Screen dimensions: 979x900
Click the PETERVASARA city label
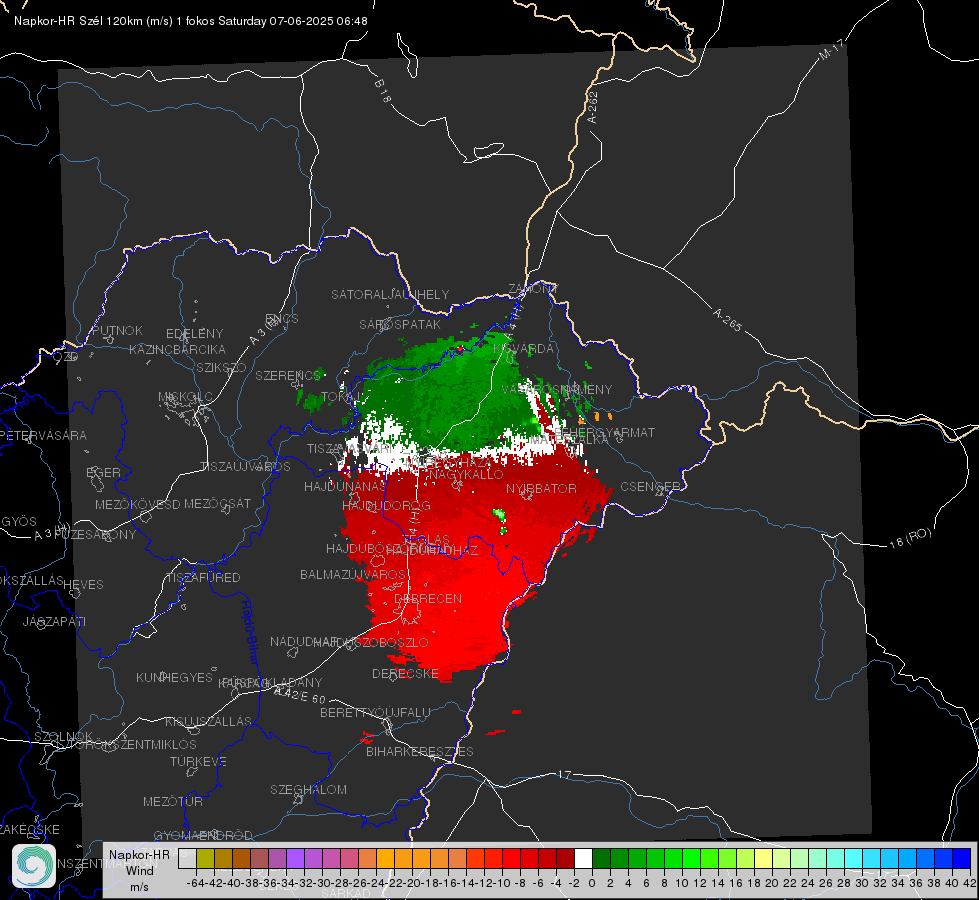pyautogui.click(x=43, y=435)
